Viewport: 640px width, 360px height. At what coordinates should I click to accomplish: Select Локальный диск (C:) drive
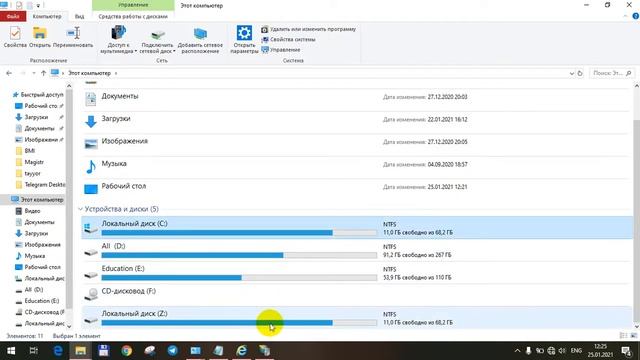point(357,228)
